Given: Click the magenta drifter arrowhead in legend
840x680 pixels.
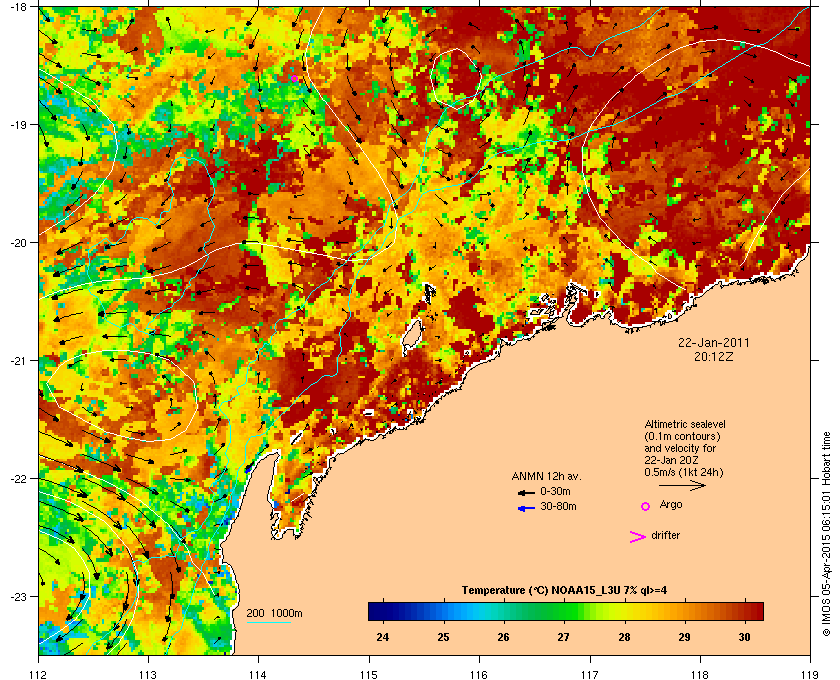Looking at the screenshot, I should click(638, 537).
